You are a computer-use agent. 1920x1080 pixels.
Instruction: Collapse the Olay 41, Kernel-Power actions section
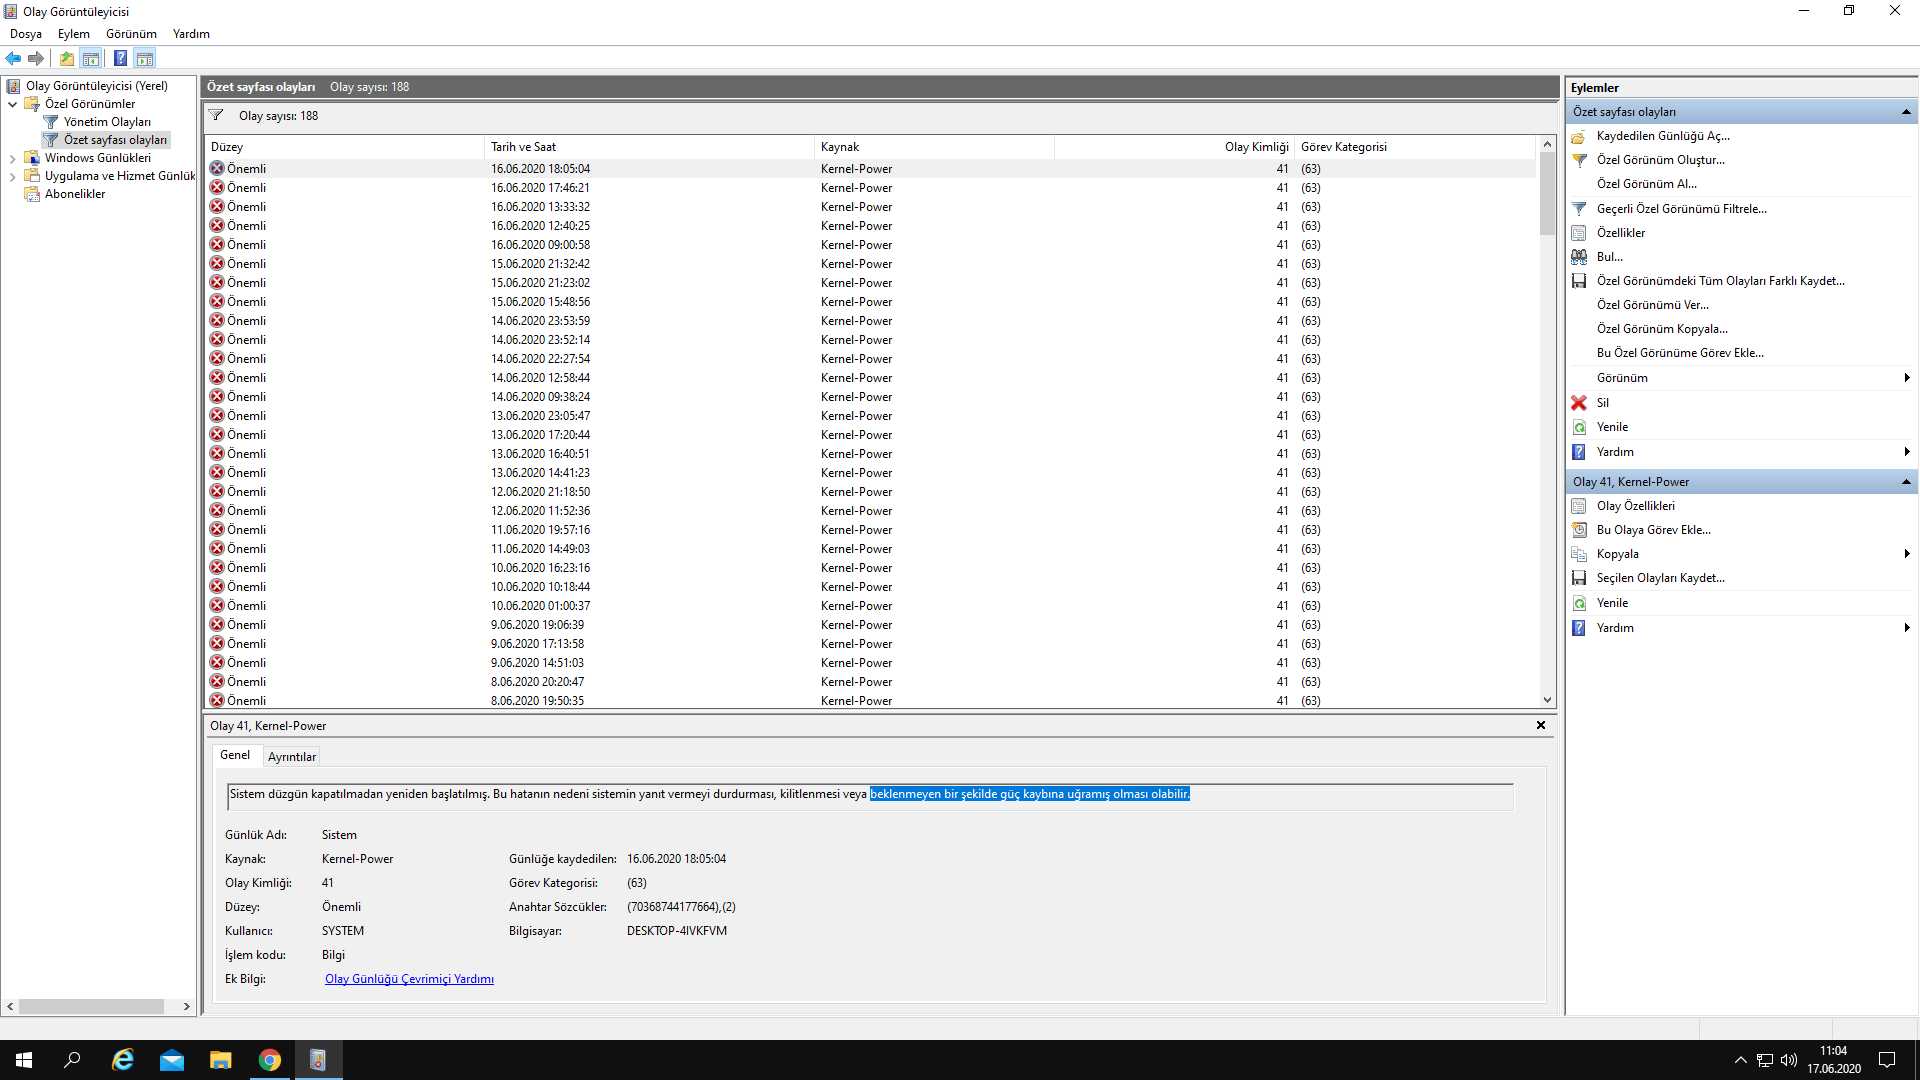point(1905,482)
